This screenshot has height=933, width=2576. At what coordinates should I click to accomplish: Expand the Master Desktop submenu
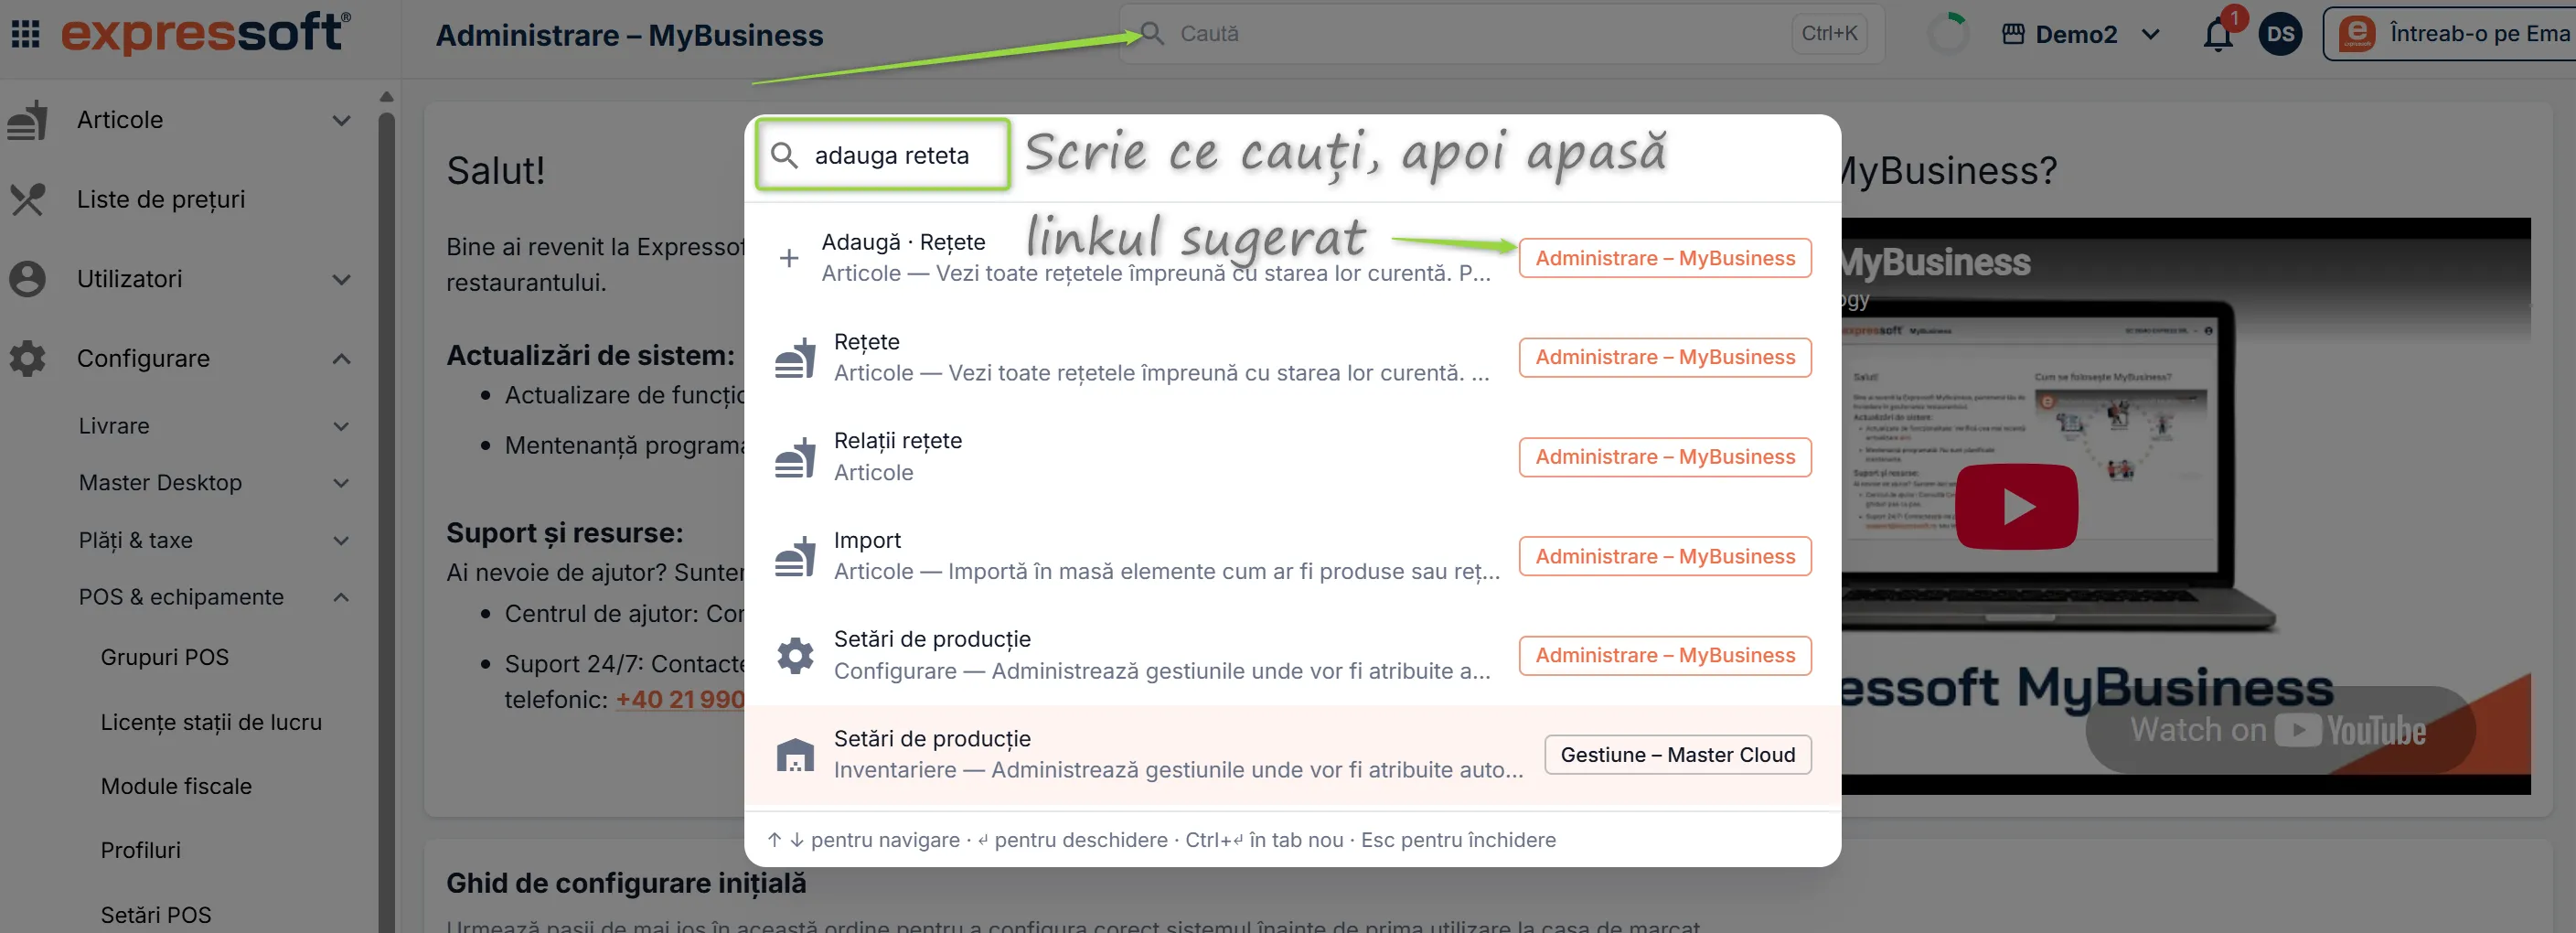point(341,483)
